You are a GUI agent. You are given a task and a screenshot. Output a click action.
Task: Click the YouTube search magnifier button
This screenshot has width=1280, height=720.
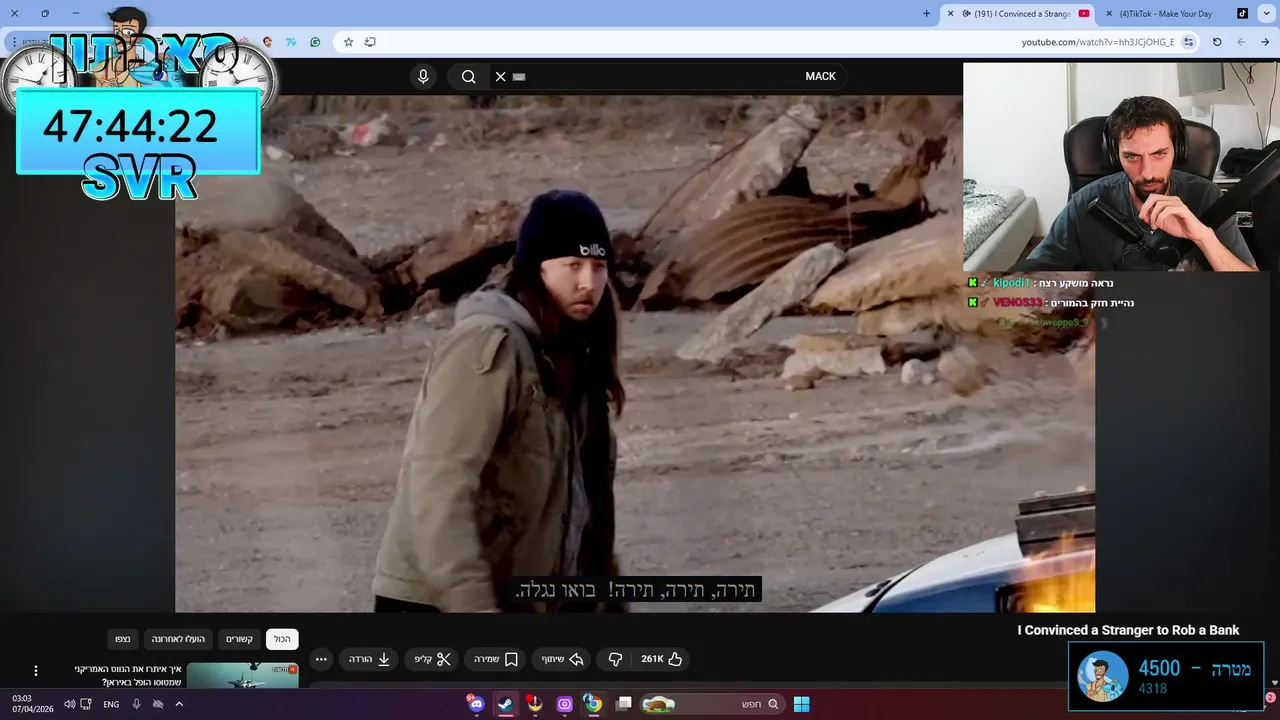468,76
